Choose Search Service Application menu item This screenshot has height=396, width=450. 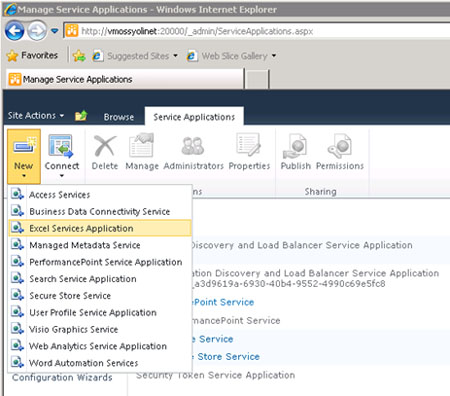coord(100,279)
